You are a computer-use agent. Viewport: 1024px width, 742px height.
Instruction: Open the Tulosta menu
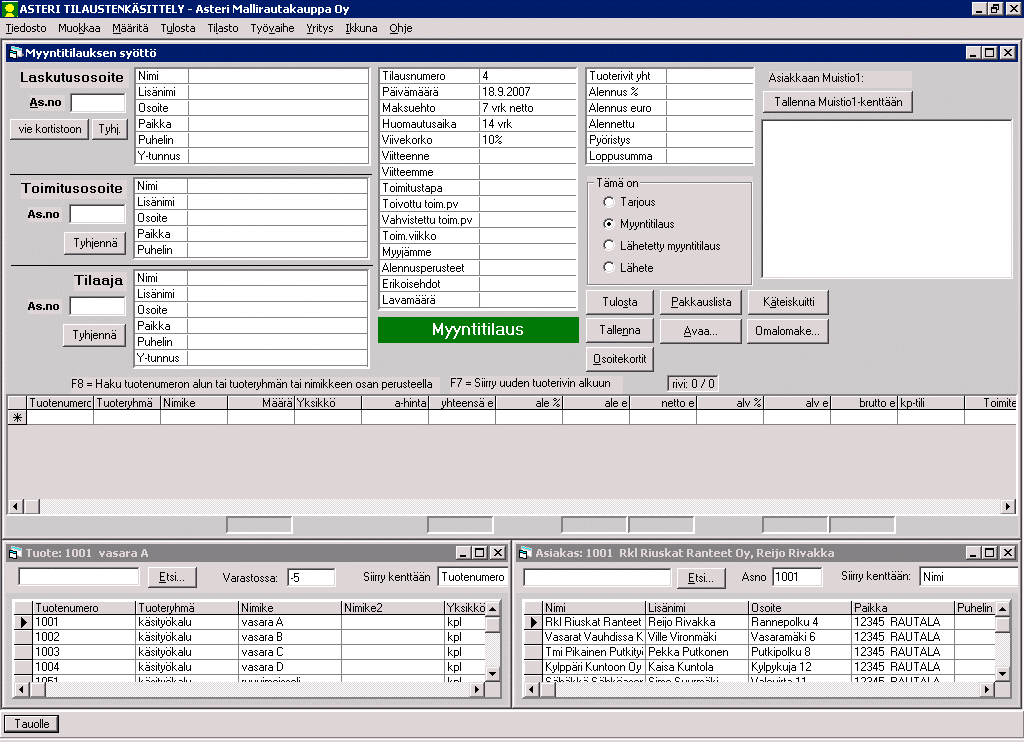[178, 28]
